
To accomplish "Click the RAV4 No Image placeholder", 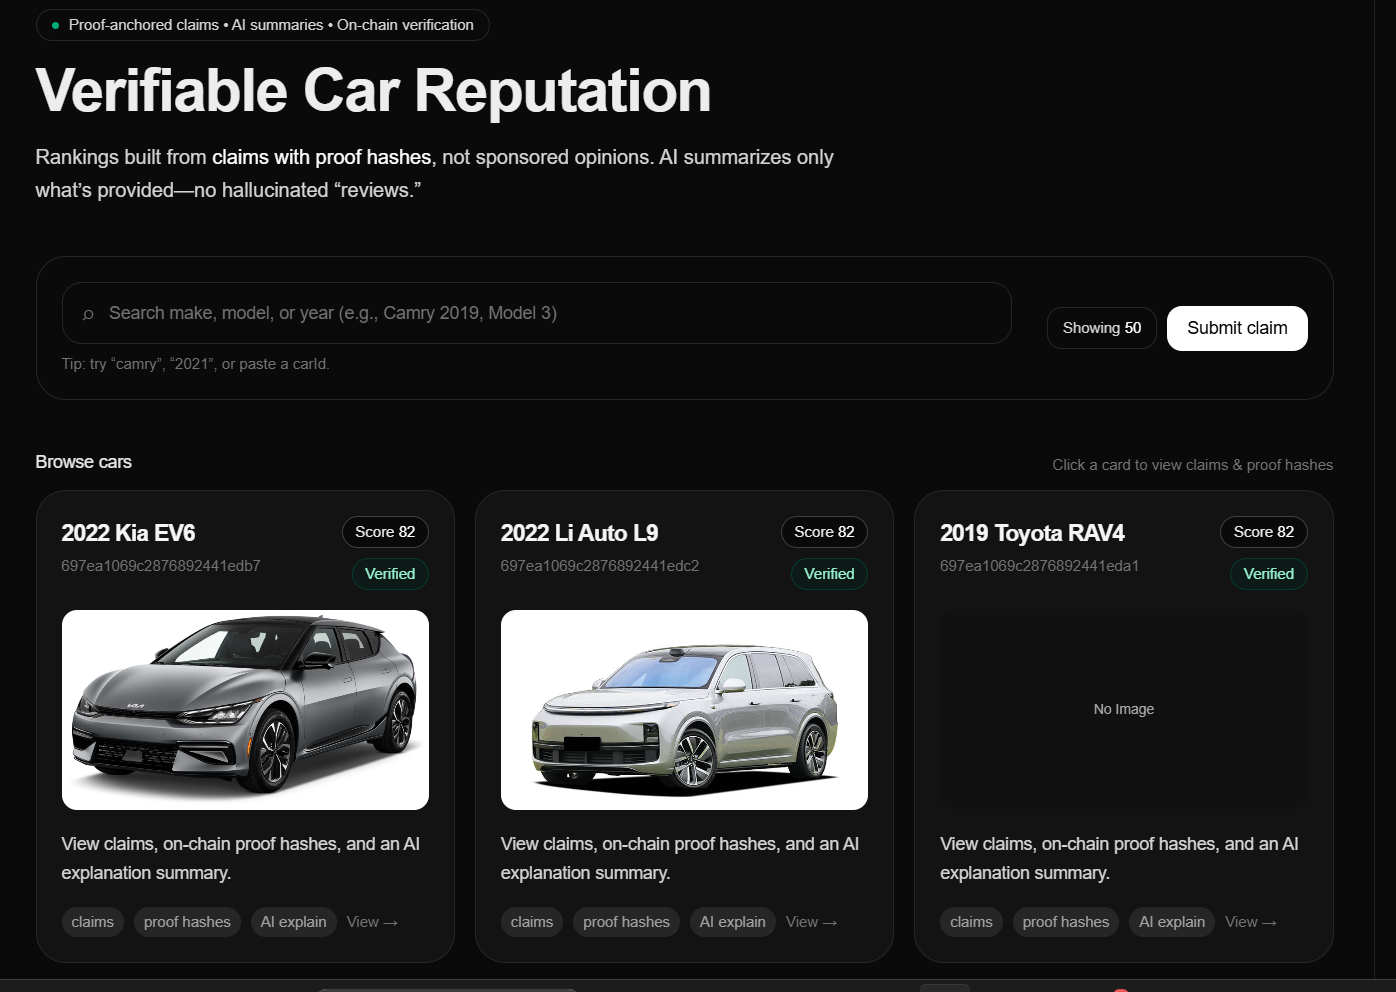I will (1123, 710).
